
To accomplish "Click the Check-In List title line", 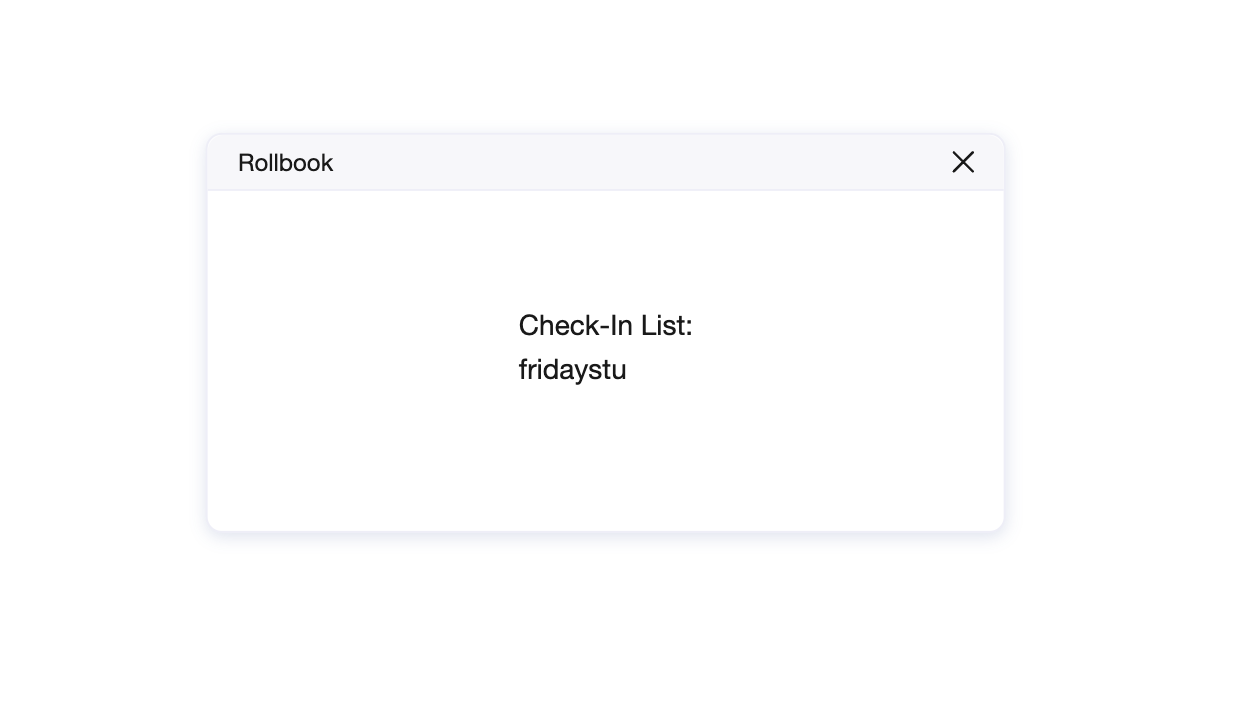I will coord(605,325).
